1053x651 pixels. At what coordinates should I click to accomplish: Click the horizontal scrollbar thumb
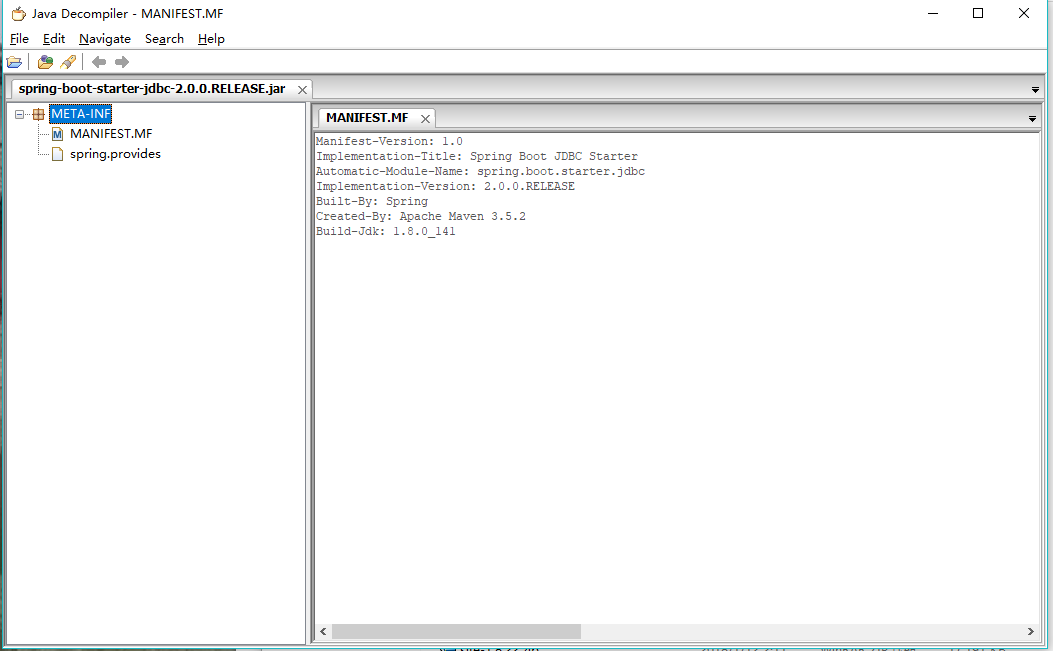pyautogui.click(x=456, y=632)
